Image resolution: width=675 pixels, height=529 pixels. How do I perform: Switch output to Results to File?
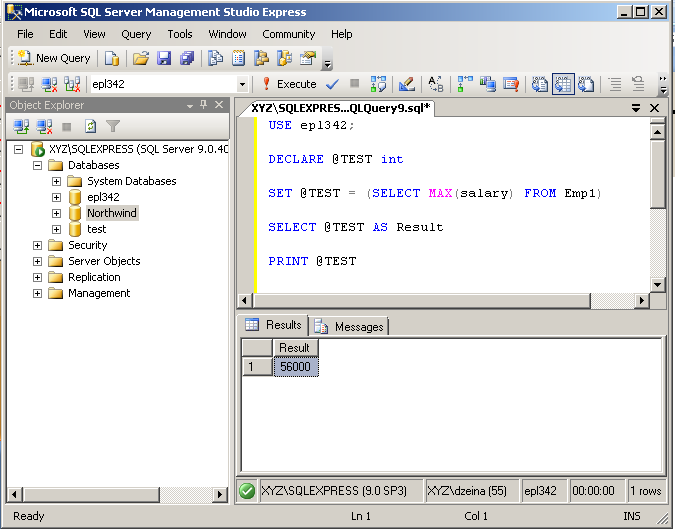(586, 84)
